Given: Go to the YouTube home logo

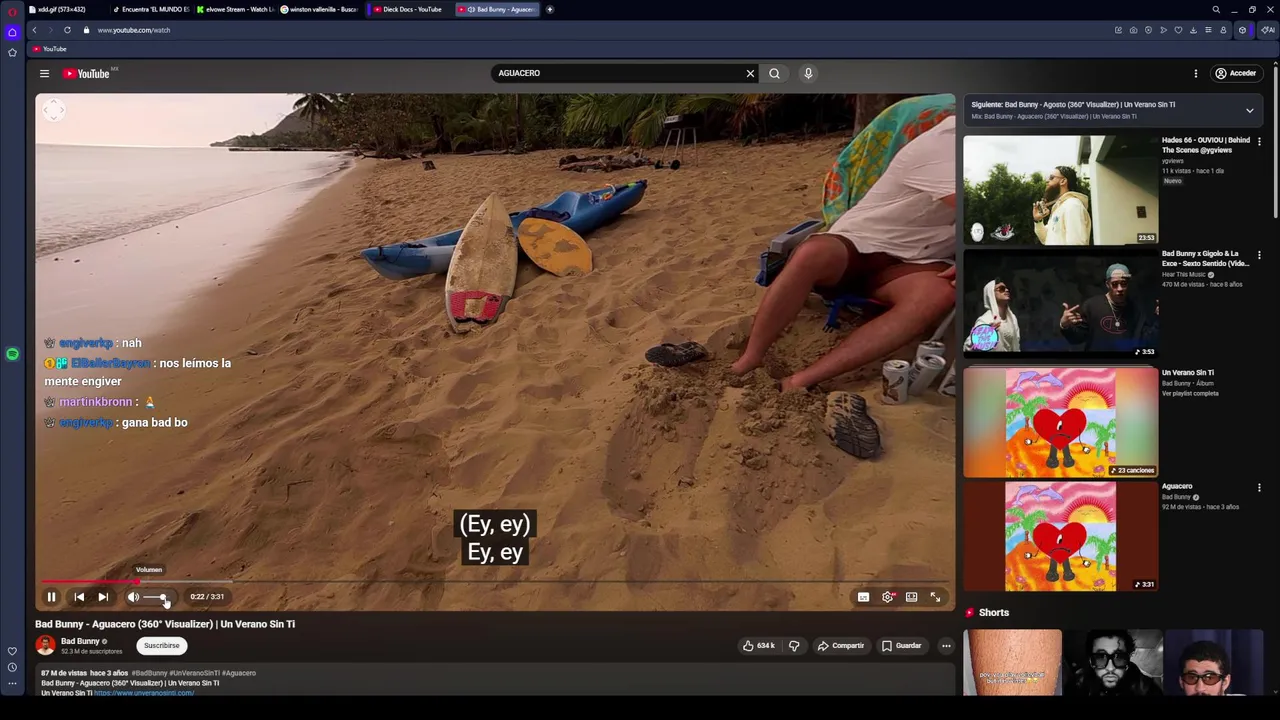Looking at the screenshot, I should click(87, 73).
